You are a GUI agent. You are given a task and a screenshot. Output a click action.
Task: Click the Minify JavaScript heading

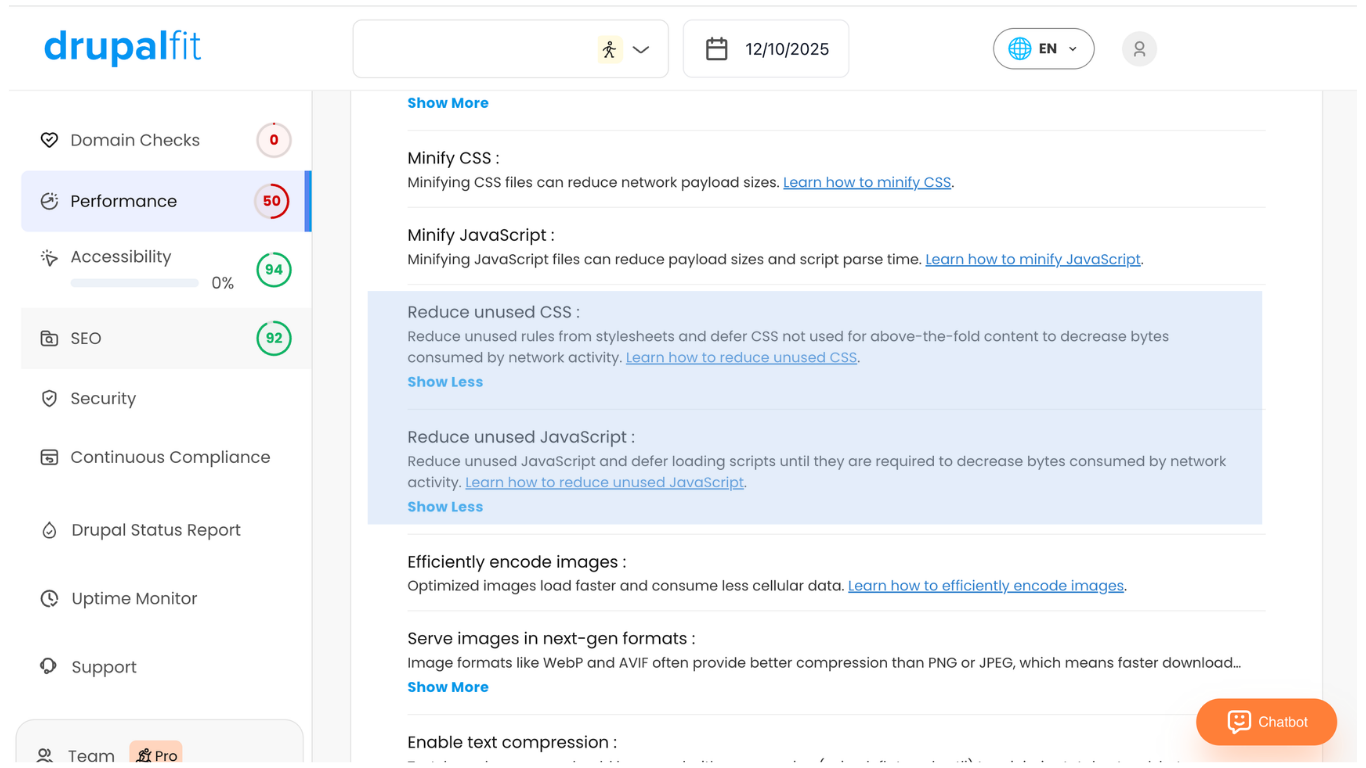pyautogui.click(x=481, y=235)
